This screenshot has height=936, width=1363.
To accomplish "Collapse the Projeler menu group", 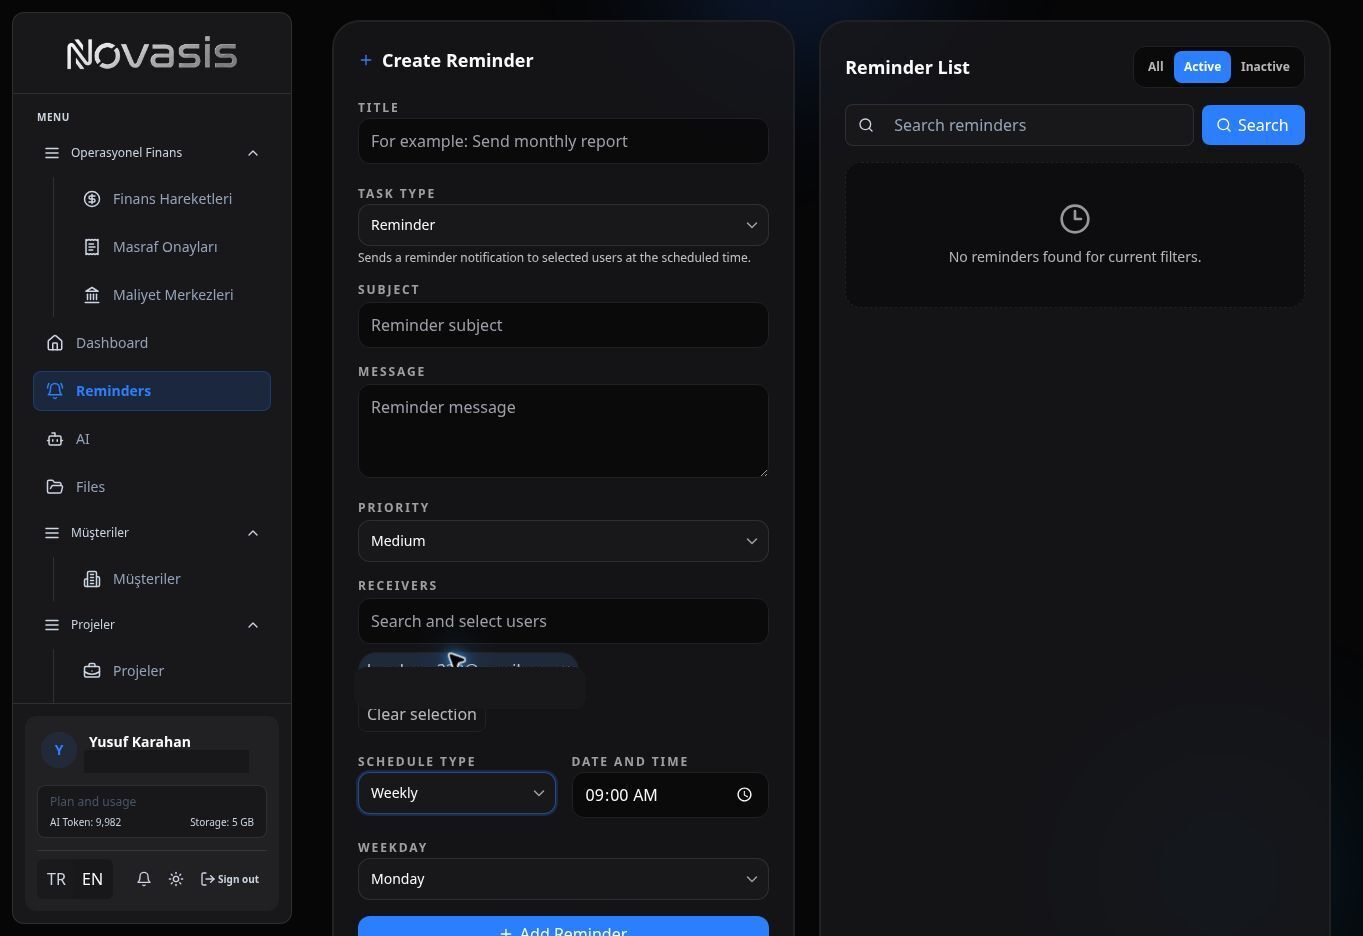I will pyautogui.click(x=152, y=625).
